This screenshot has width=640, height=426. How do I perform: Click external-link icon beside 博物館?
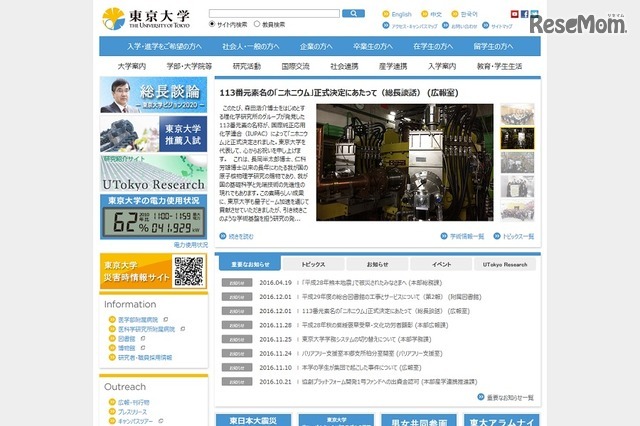click(x=142, y=348)
